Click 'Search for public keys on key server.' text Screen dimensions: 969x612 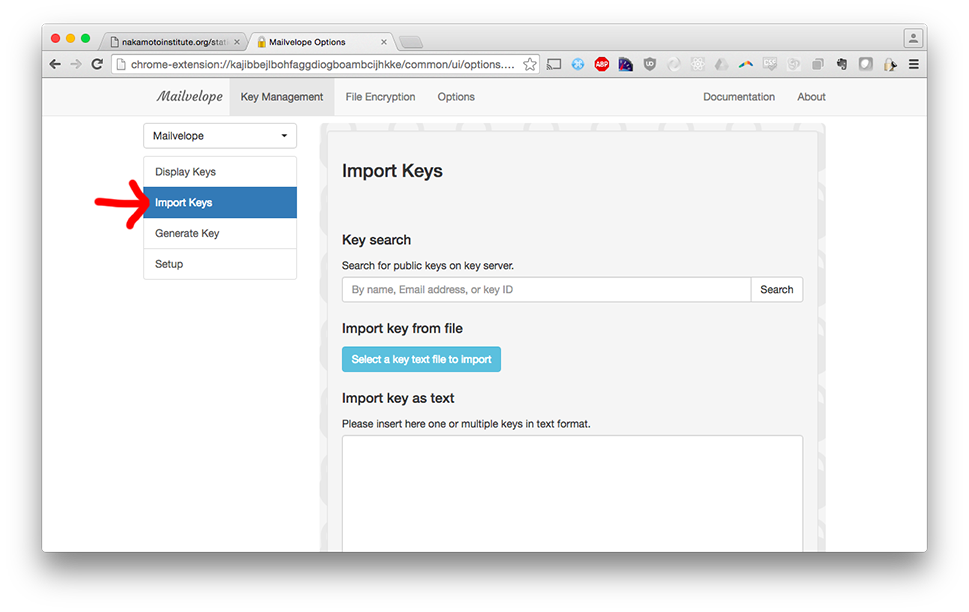click(x=428, y=266)
